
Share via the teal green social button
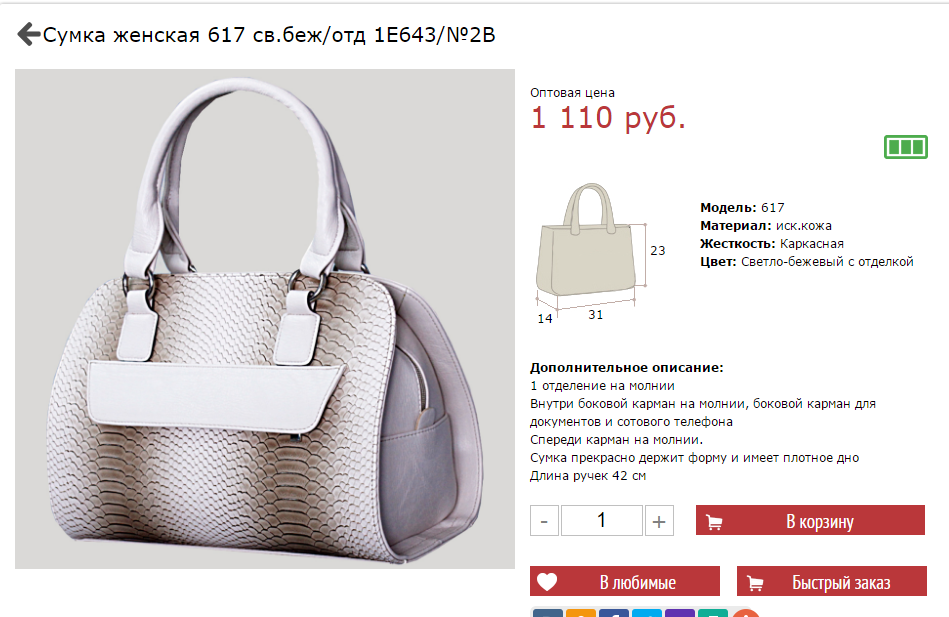[713, 613]
